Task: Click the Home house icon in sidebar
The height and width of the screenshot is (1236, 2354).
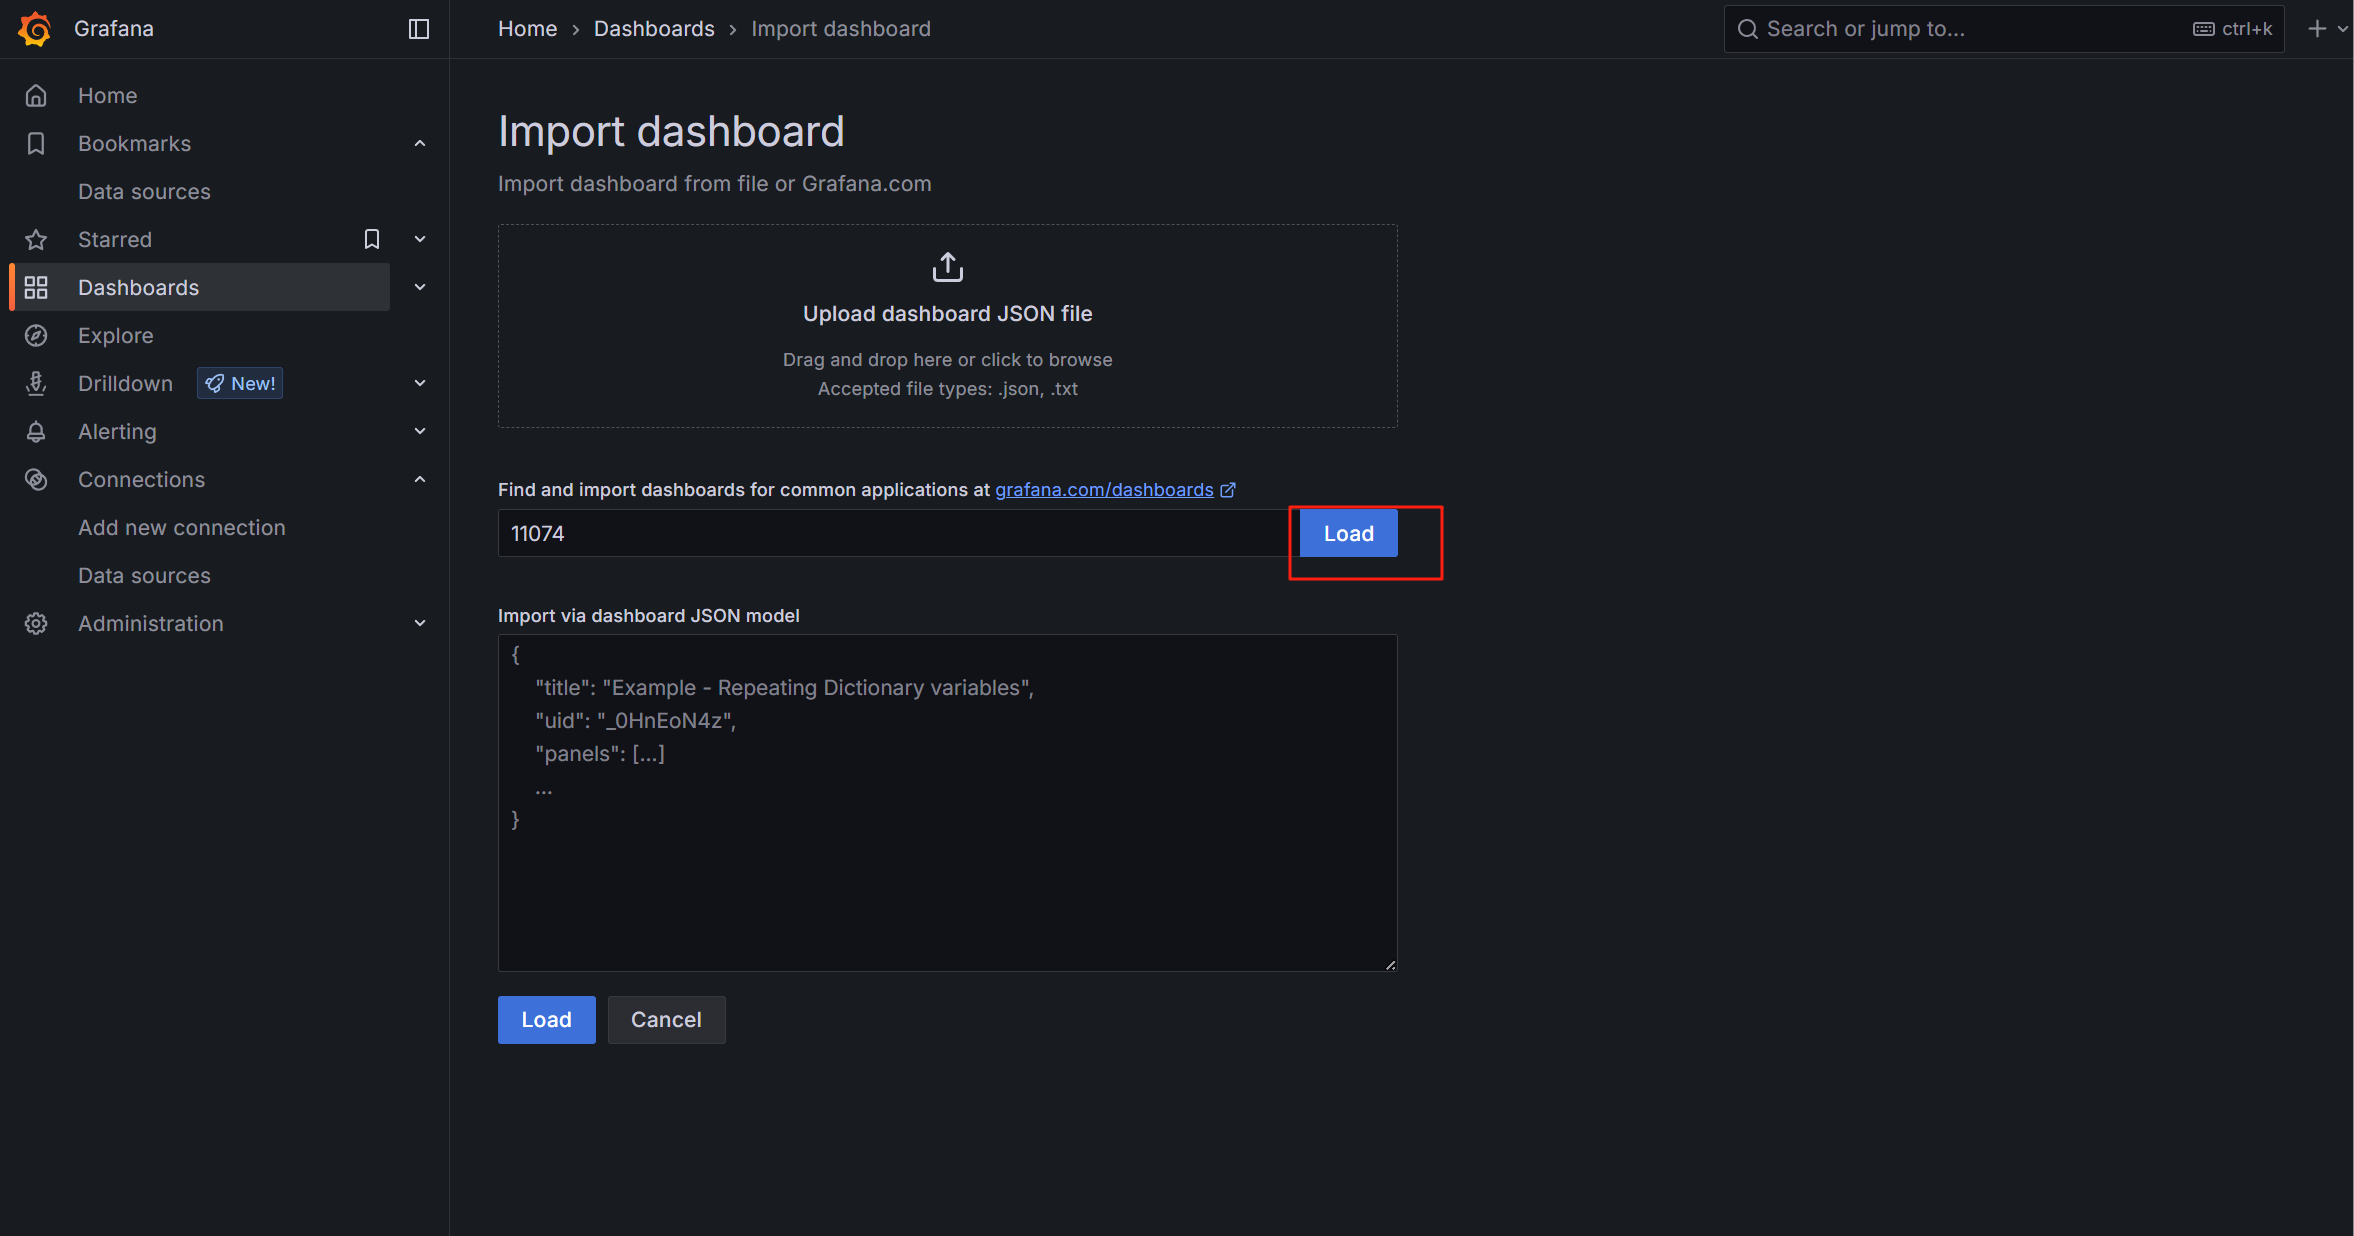Action: click(x=36, y=96)
